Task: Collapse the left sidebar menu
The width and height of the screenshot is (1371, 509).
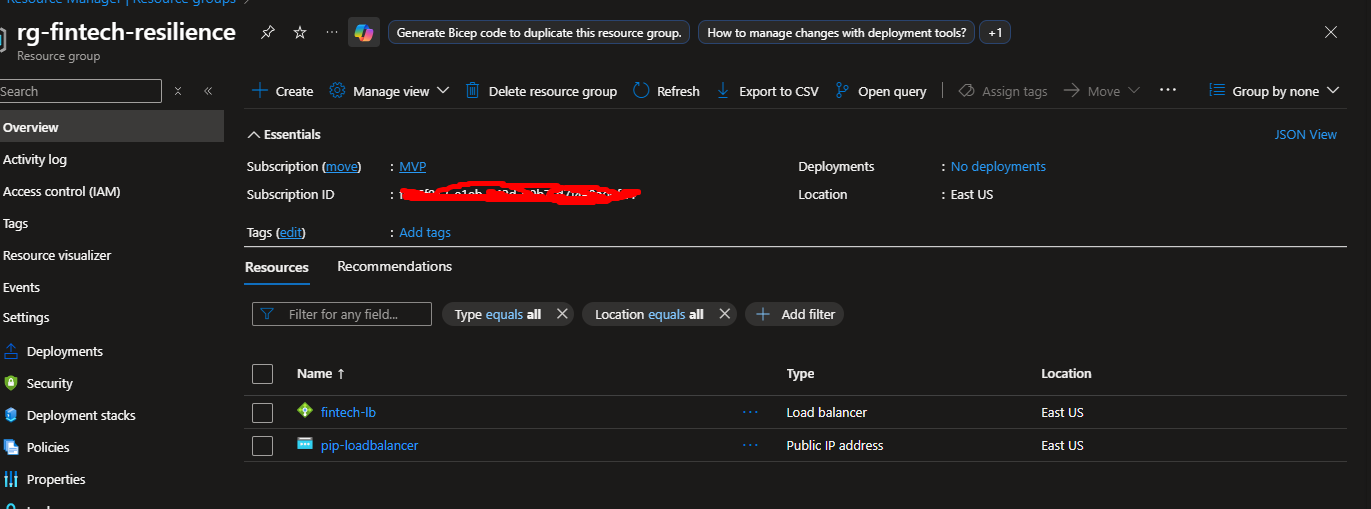Action: coord(208,91)
